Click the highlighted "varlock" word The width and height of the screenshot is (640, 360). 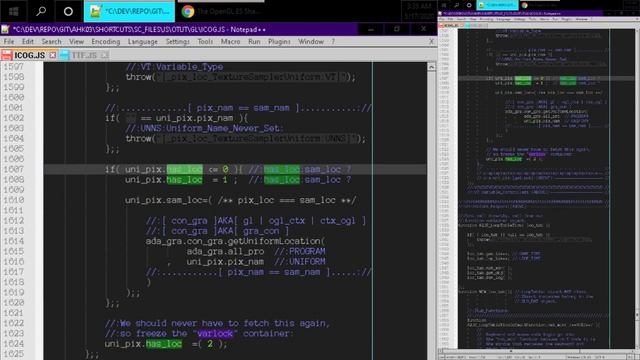tap(215, 333)
